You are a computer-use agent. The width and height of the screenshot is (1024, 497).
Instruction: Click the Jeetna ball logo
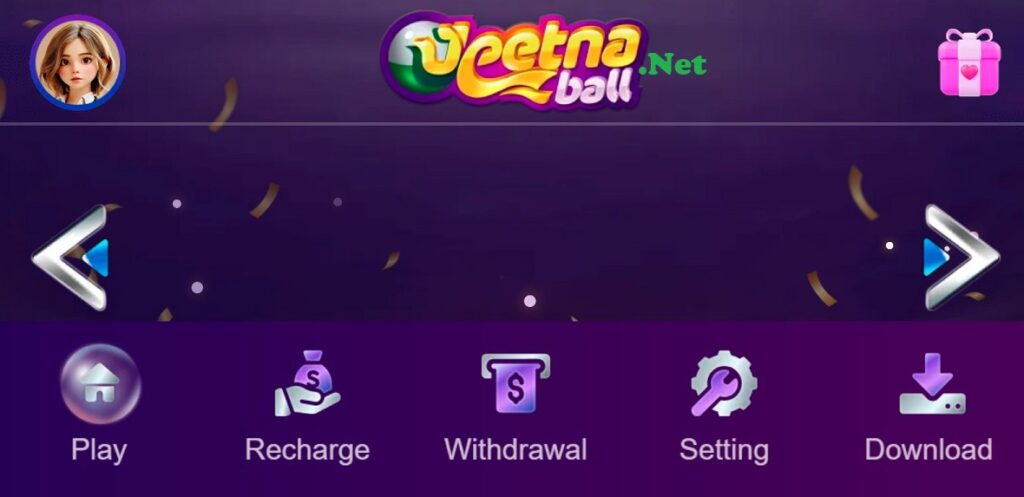[514, 61]
